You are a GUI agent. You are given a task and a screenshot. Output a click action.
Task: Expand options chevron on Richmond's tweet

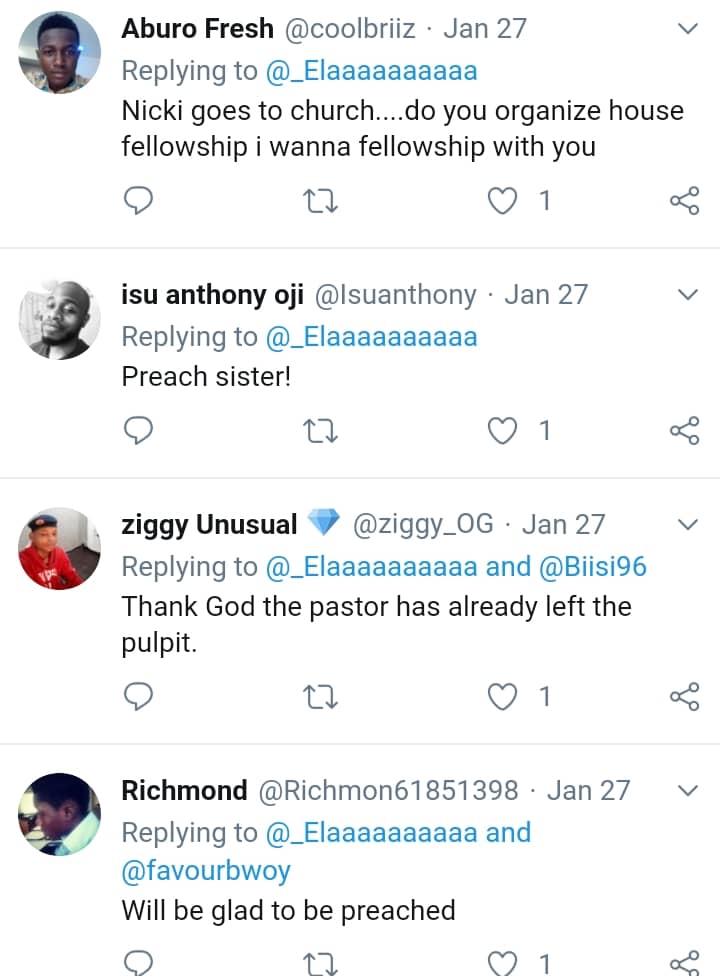(x=687, y=790)
